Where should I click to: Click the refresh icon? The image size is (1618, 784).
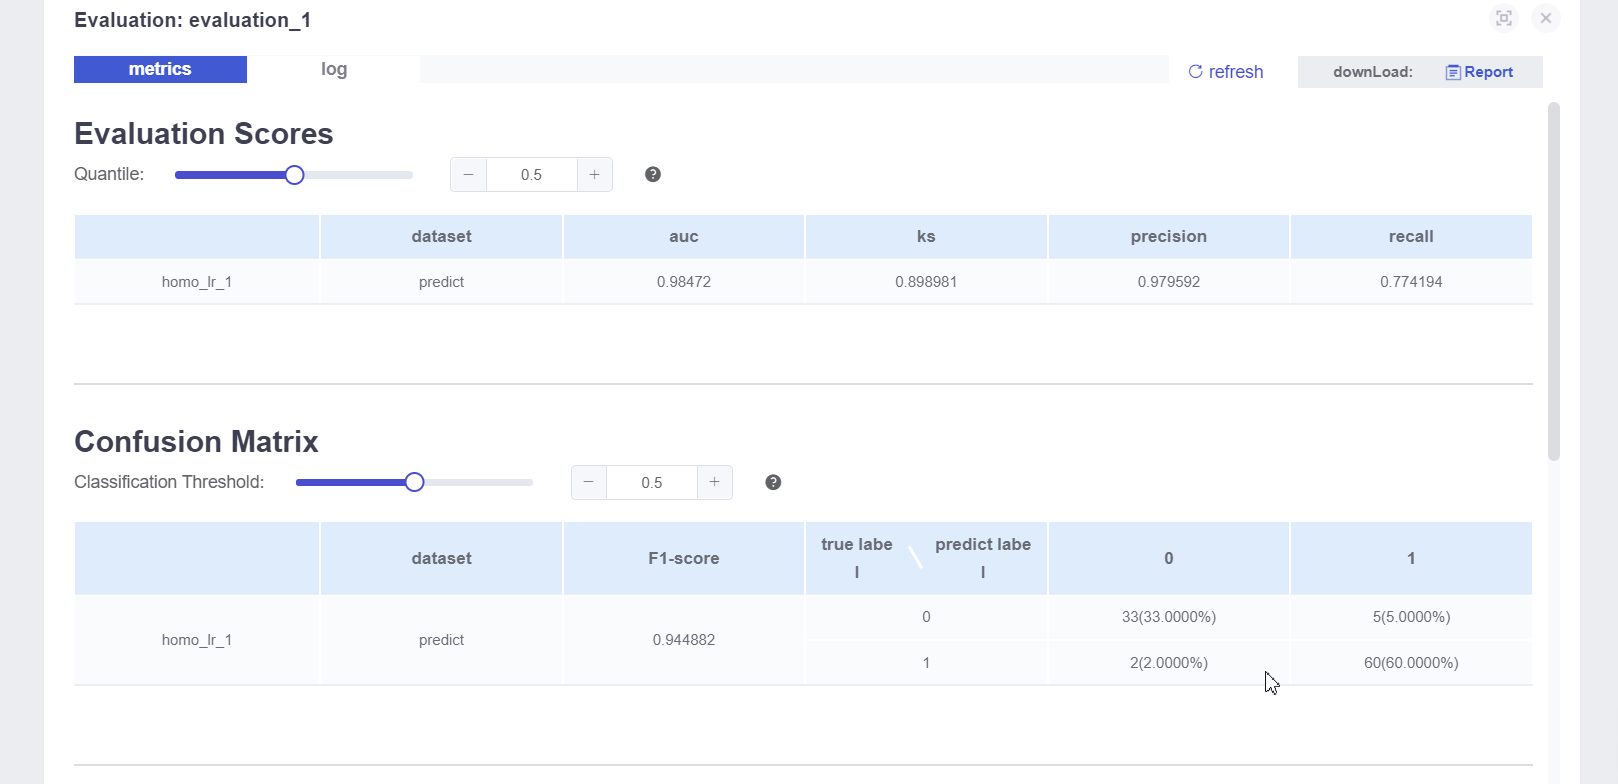pos(1195,72)
